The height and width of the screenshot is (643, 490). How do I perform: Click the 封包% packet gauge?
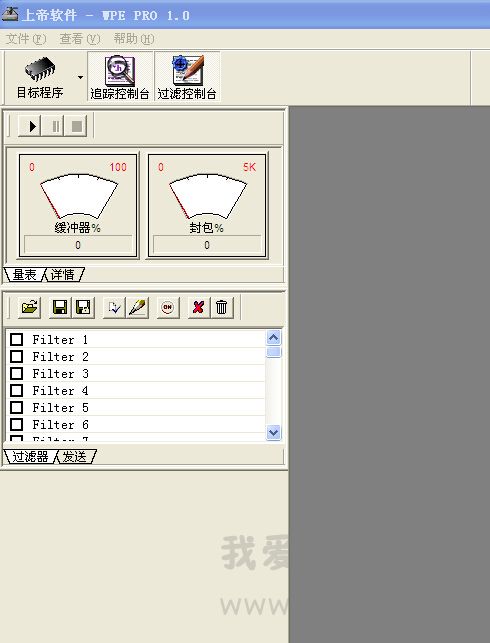click(207, 205)
